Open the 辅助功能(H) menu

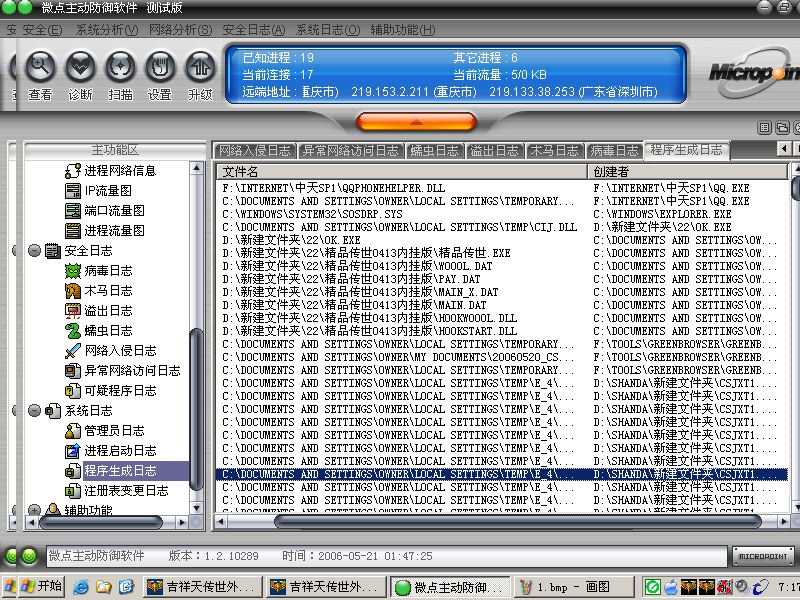tap(403, 30)
